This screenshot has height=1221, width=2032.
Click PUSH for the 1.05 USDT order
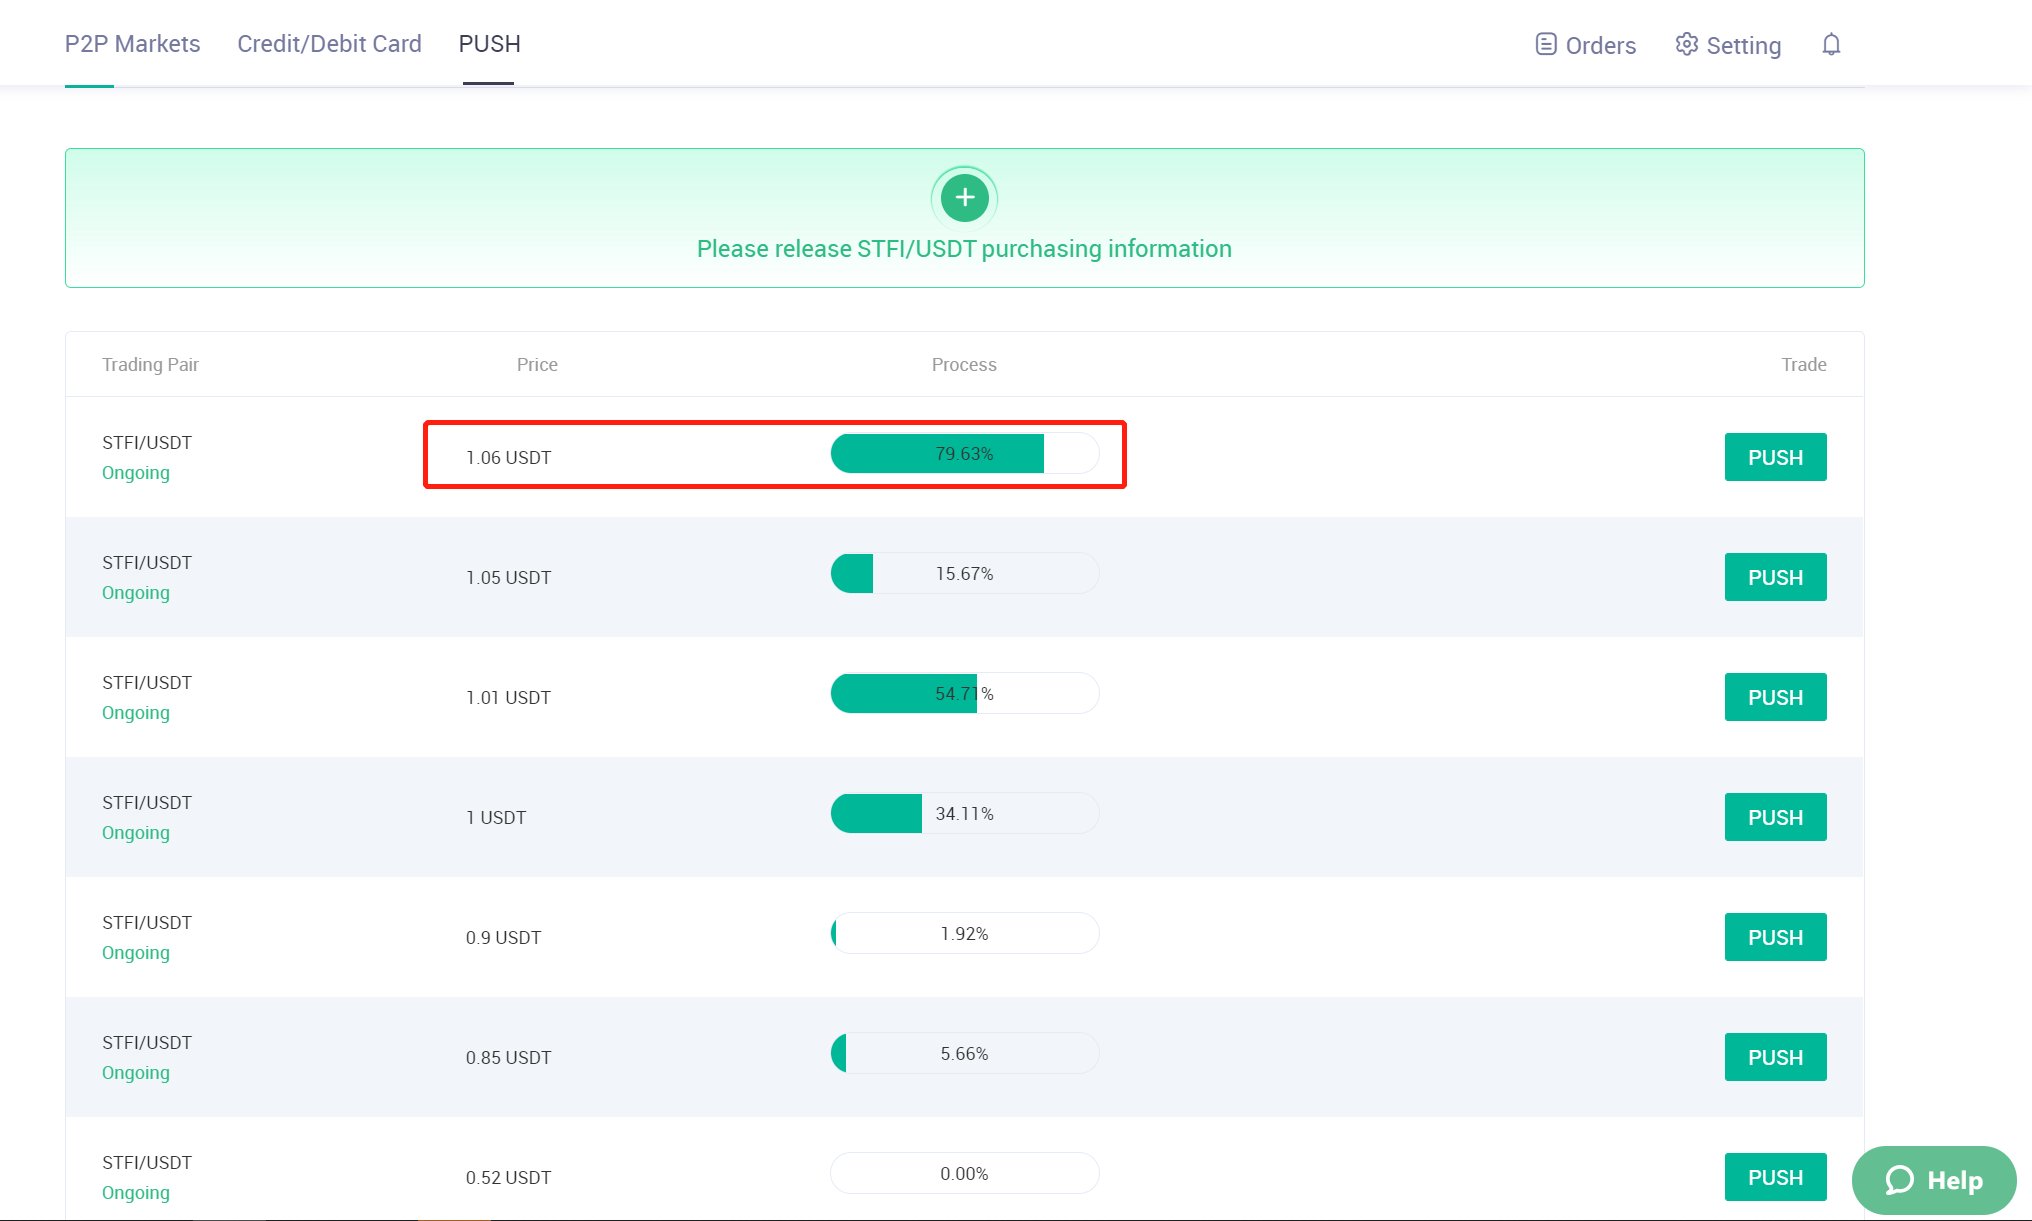click(1775, 577)
